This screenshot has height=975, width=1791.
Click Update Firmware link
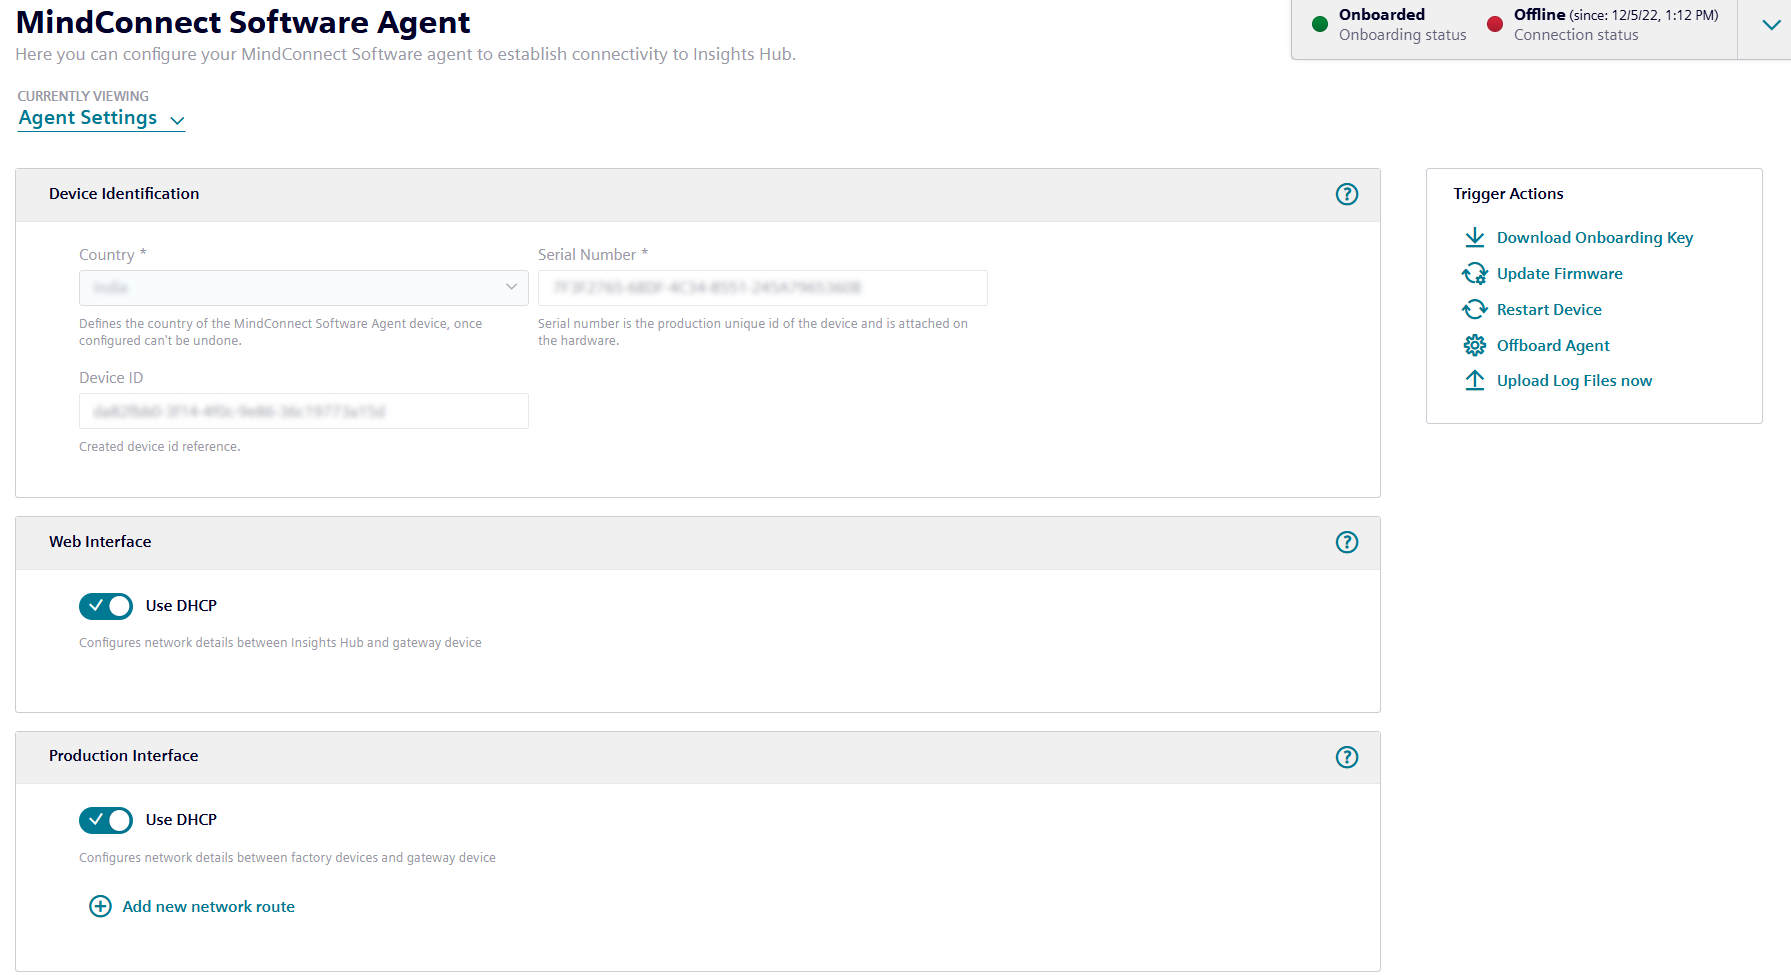pos(1560,273)
